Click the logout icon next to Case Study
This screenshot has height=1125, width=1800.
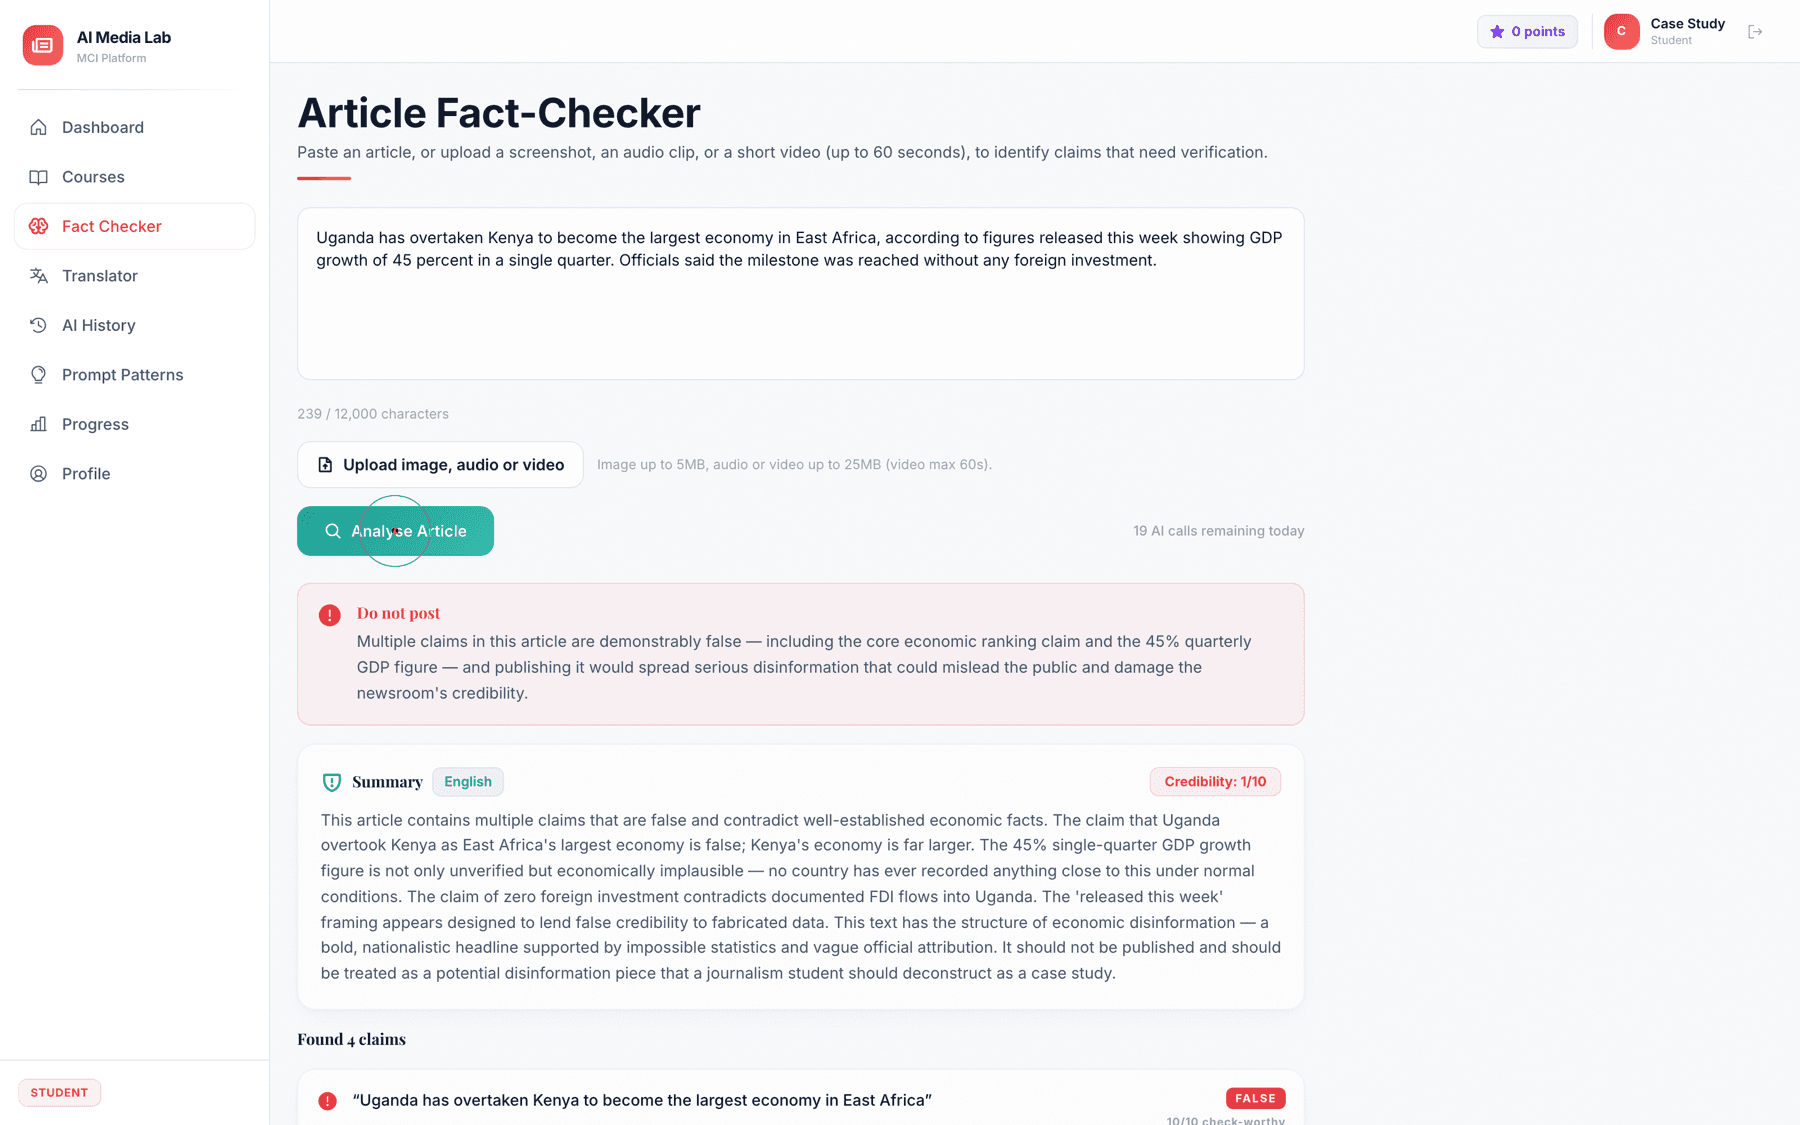[x=1755, y=32]
